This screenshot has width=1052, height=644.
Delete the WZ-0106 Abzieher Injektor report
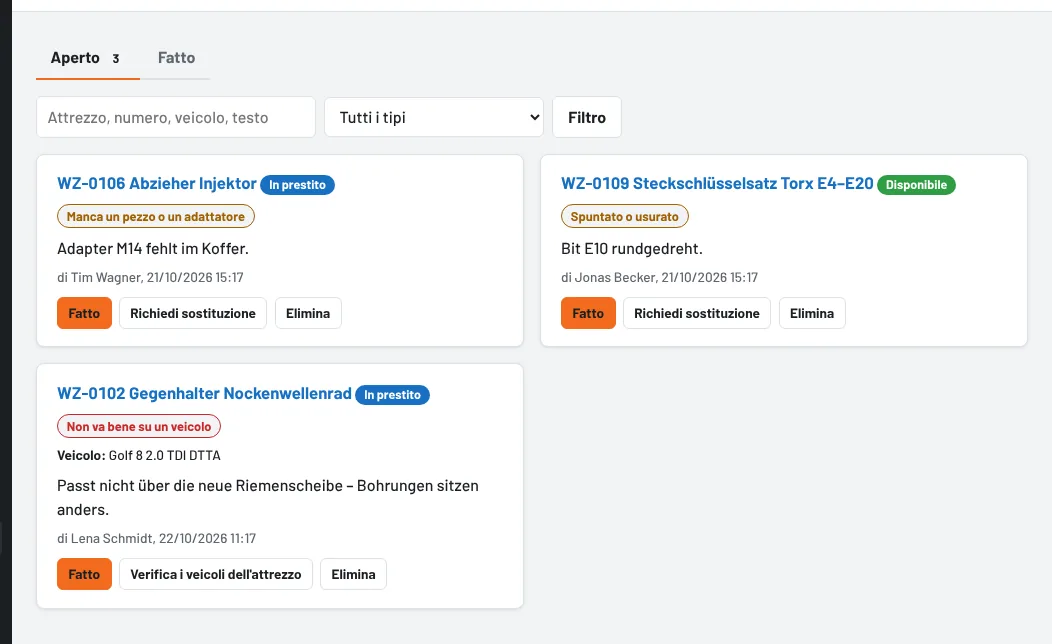(308, 313)
